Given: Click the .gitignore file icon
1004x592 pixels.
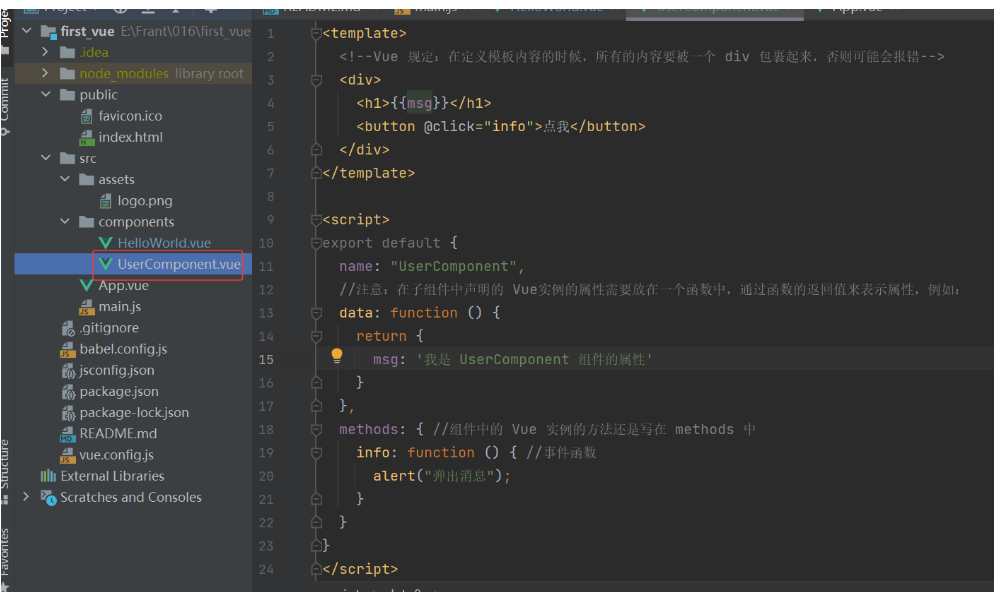Looking at the screenshot, I should tap(68, 328).
